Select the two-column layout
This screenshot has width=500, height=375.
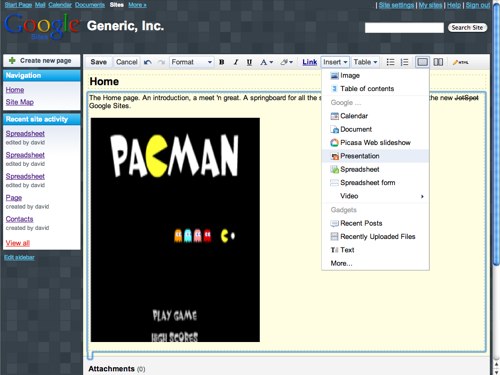[438, 62]
